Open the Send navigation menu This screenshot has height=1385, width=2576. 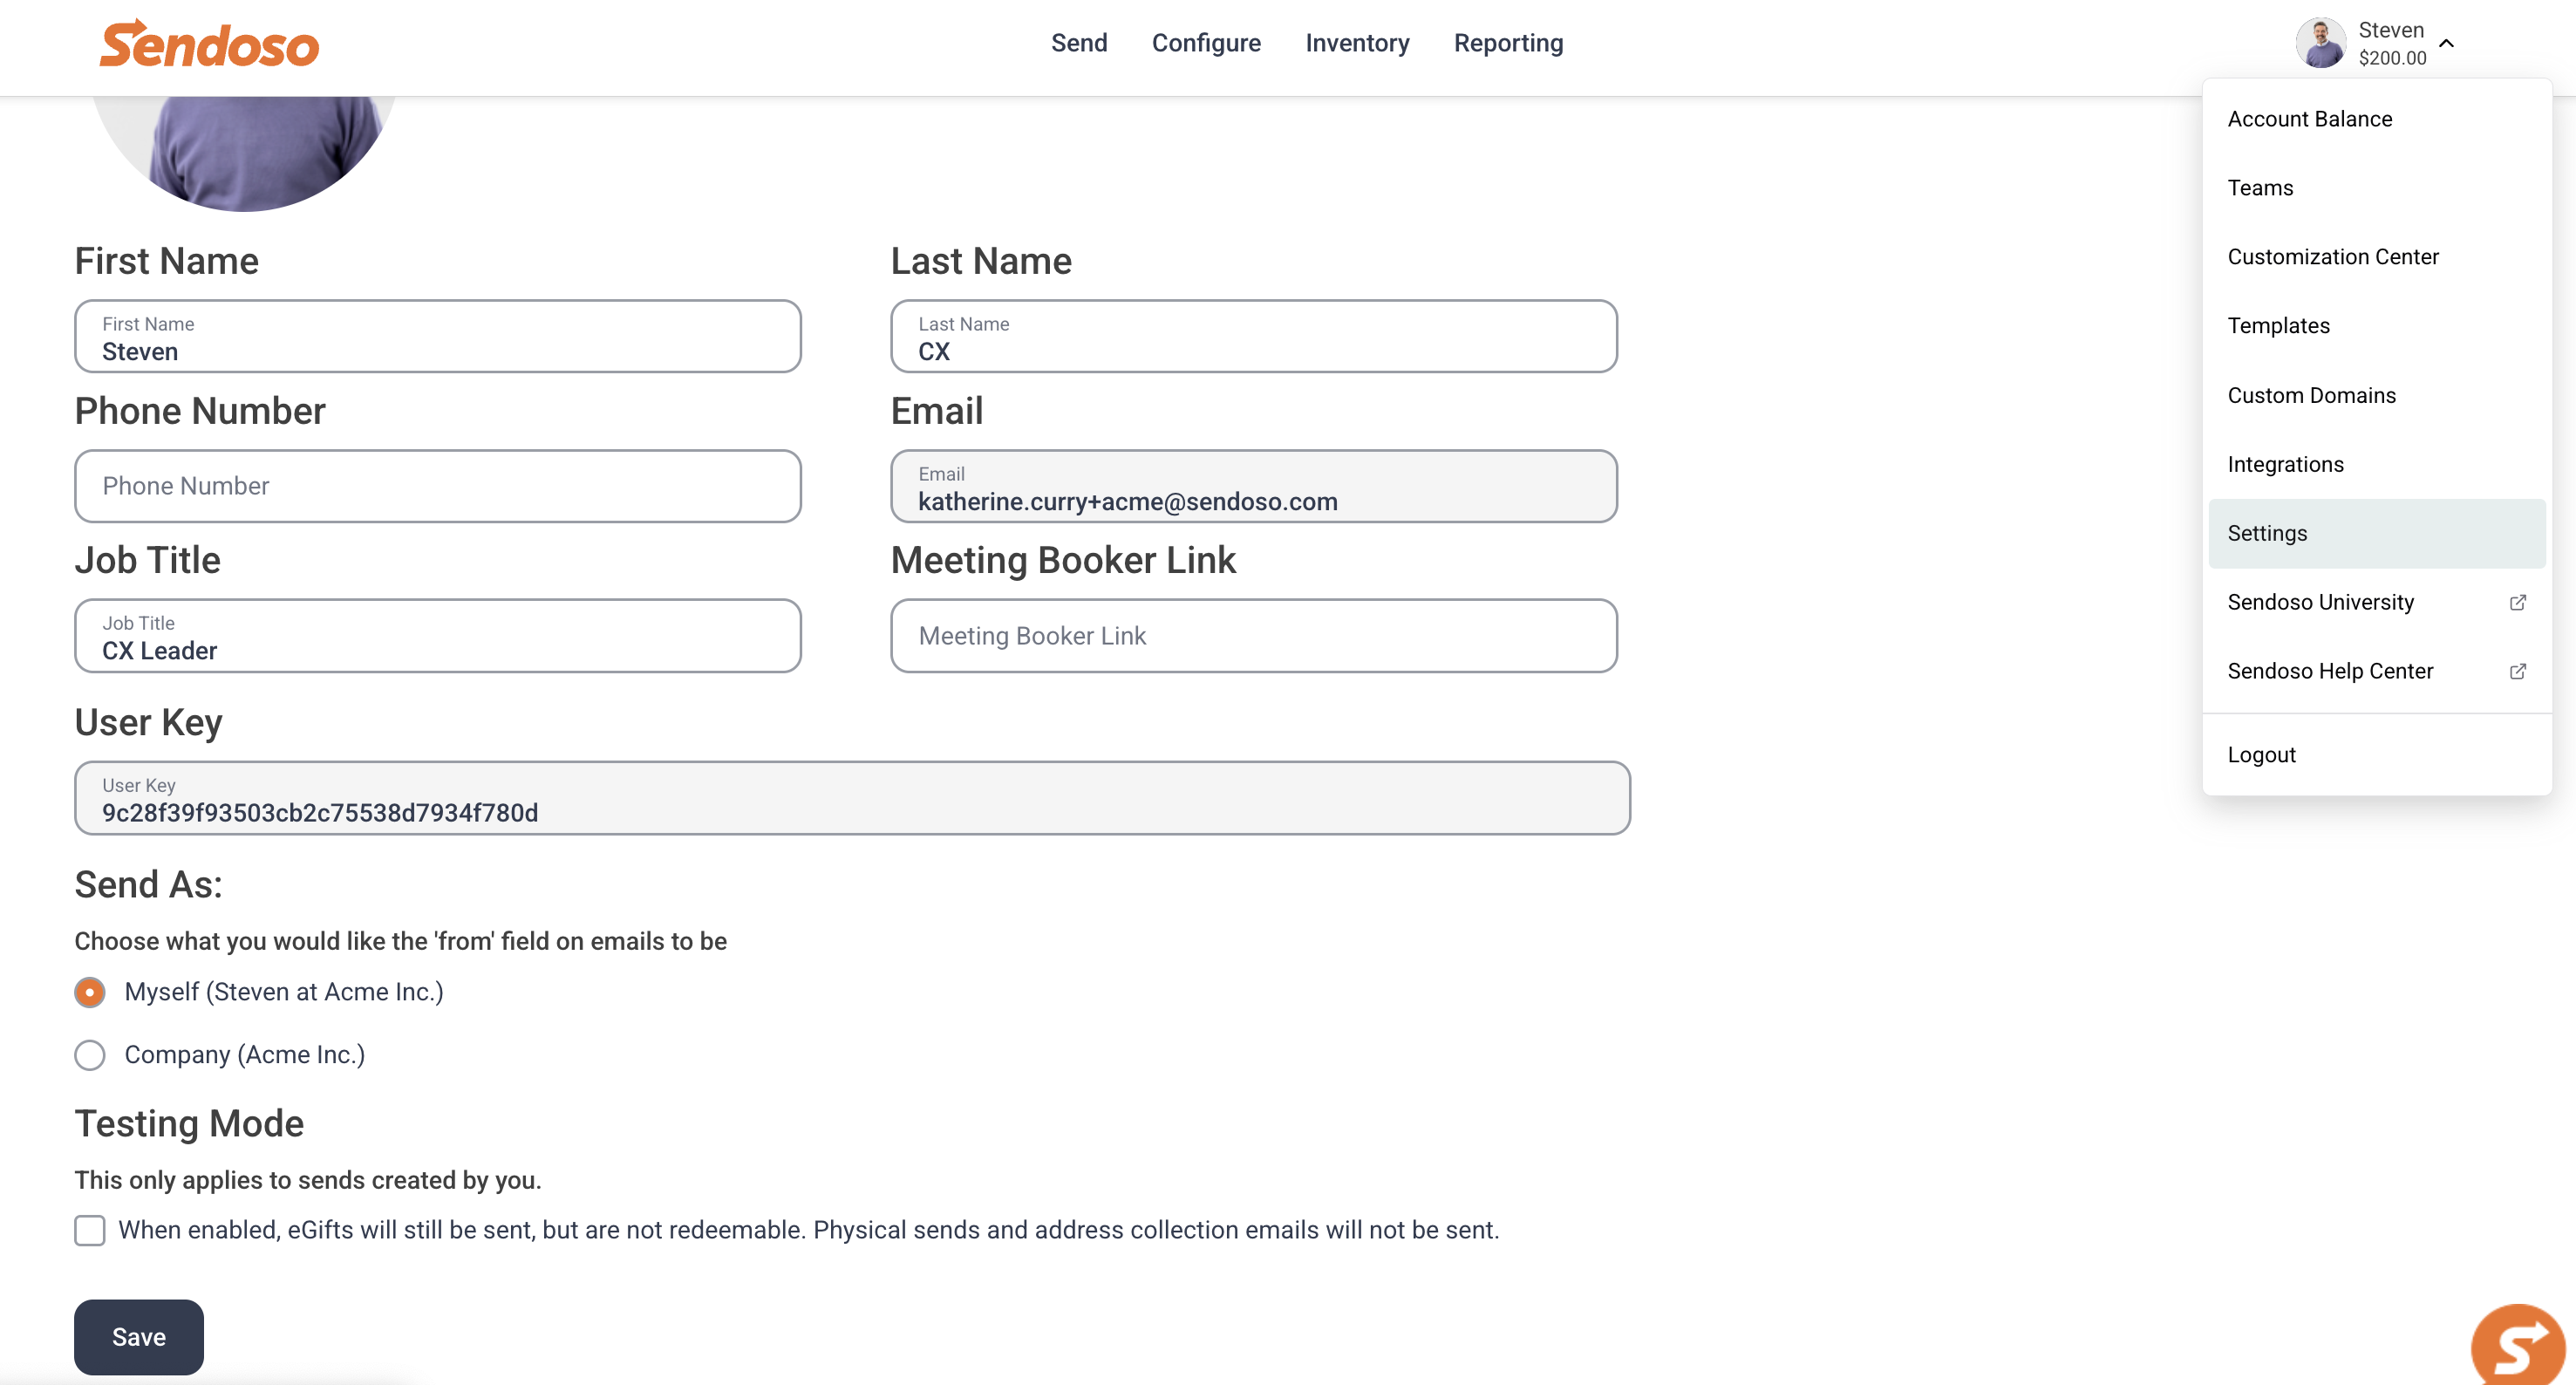(x=1079, y=43)
